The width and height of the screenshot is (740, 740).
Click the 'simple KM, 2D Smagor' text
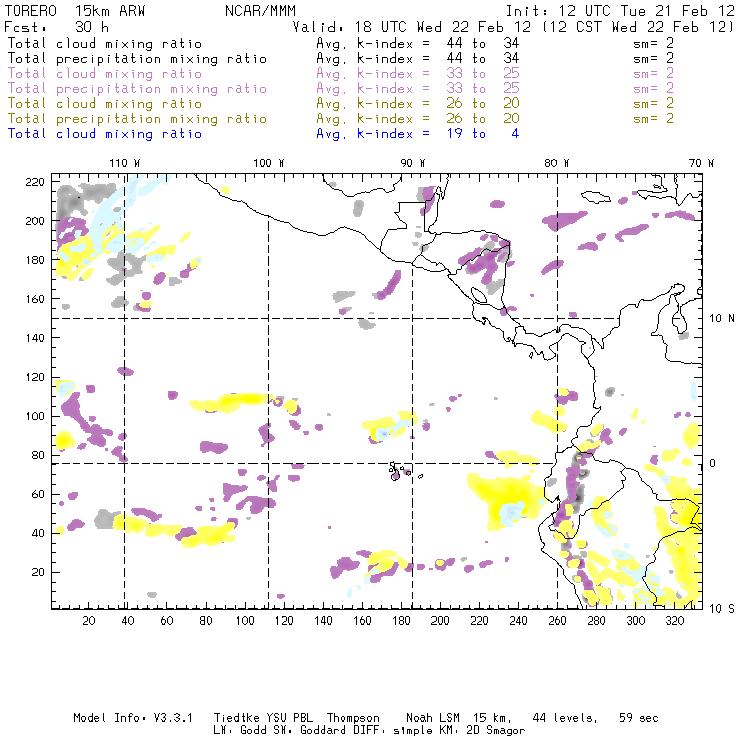(459, 731)
